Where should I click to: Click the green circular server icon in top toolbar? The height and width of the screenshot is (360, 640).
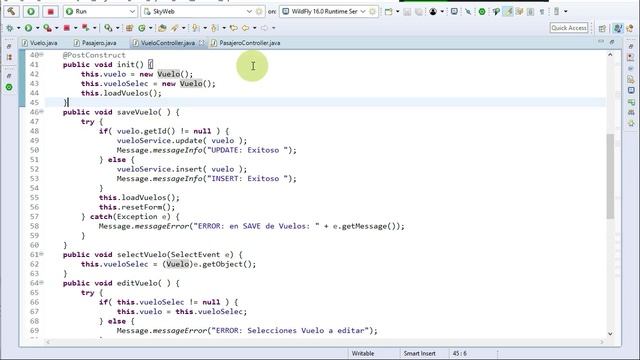click(x=482, y=11)
